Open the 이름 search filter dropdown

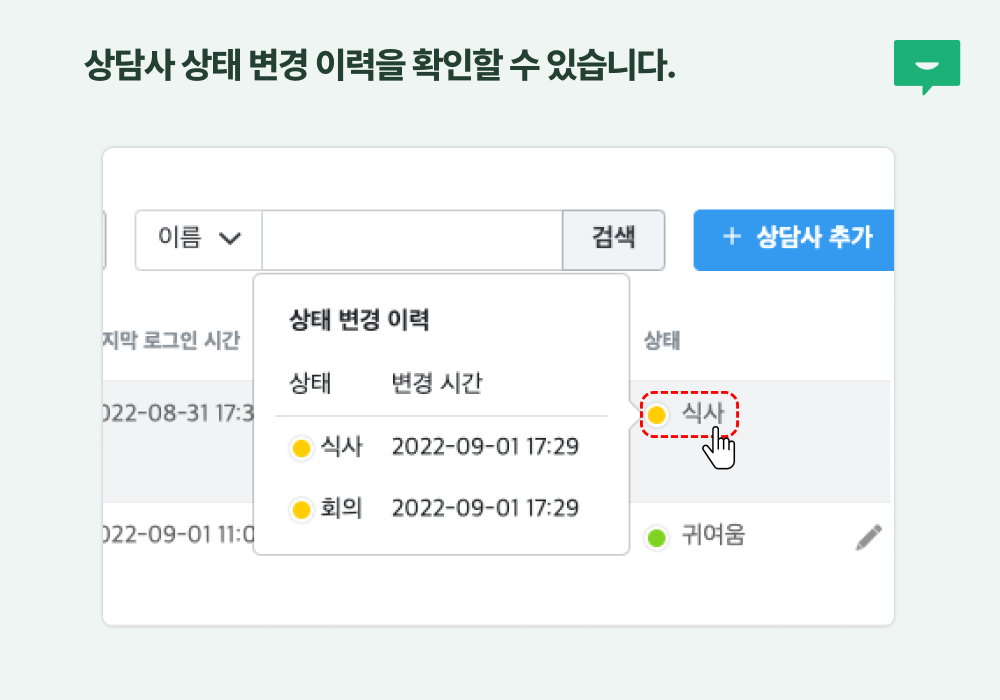(x=198, y=240)
